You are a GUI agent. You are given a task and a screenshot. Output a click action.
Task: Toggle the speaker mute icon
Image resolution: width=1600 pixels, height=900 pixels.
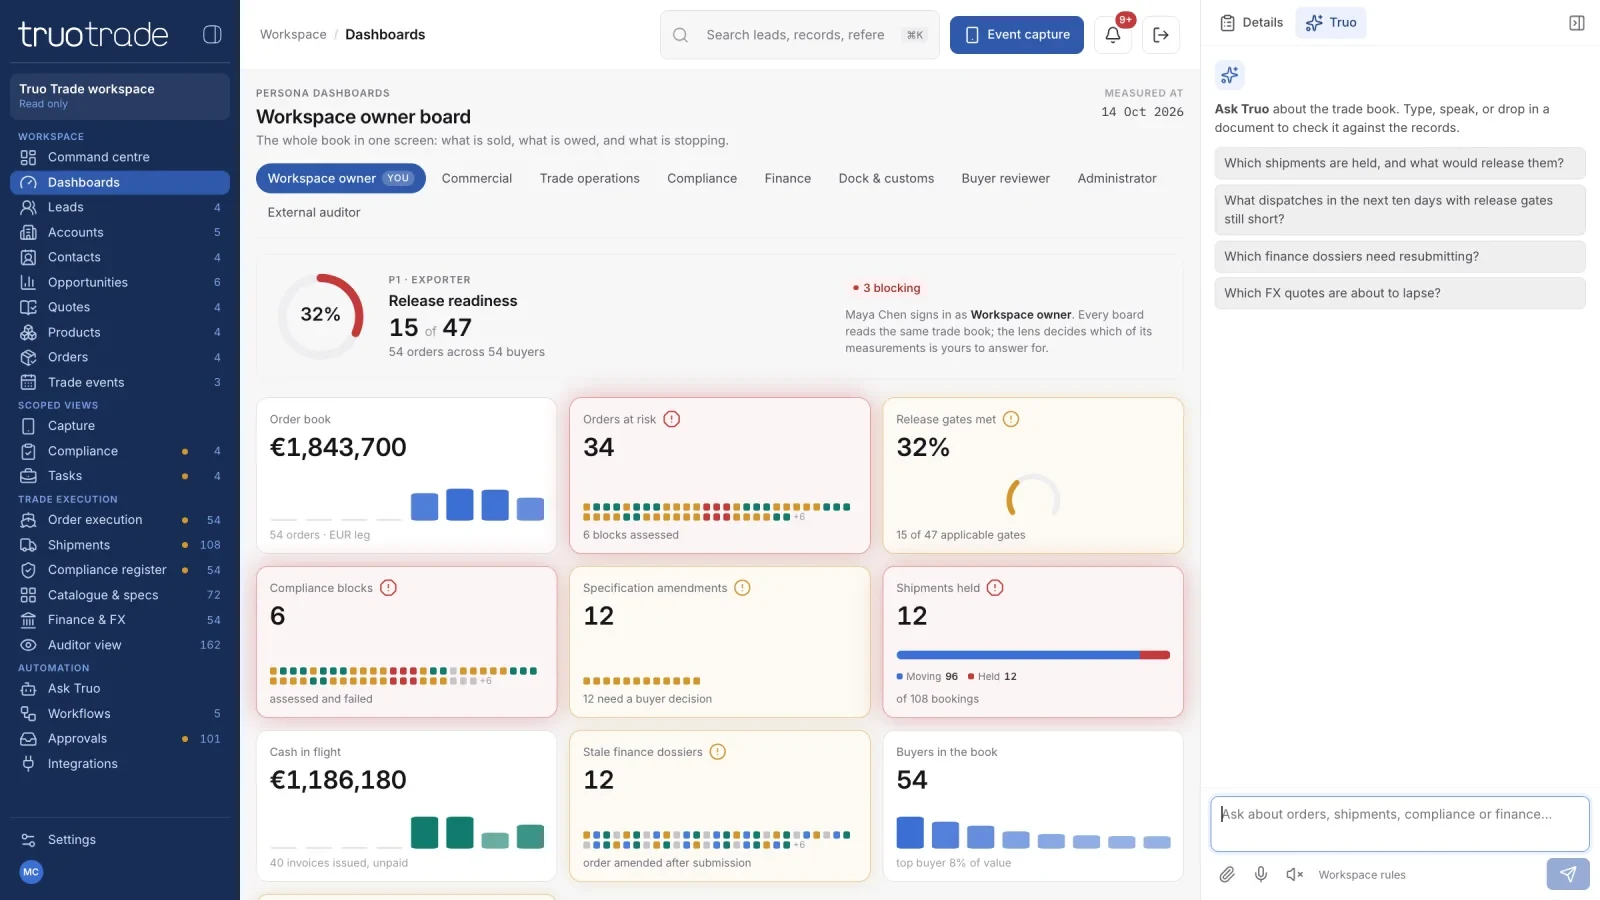click(1295, 874)
